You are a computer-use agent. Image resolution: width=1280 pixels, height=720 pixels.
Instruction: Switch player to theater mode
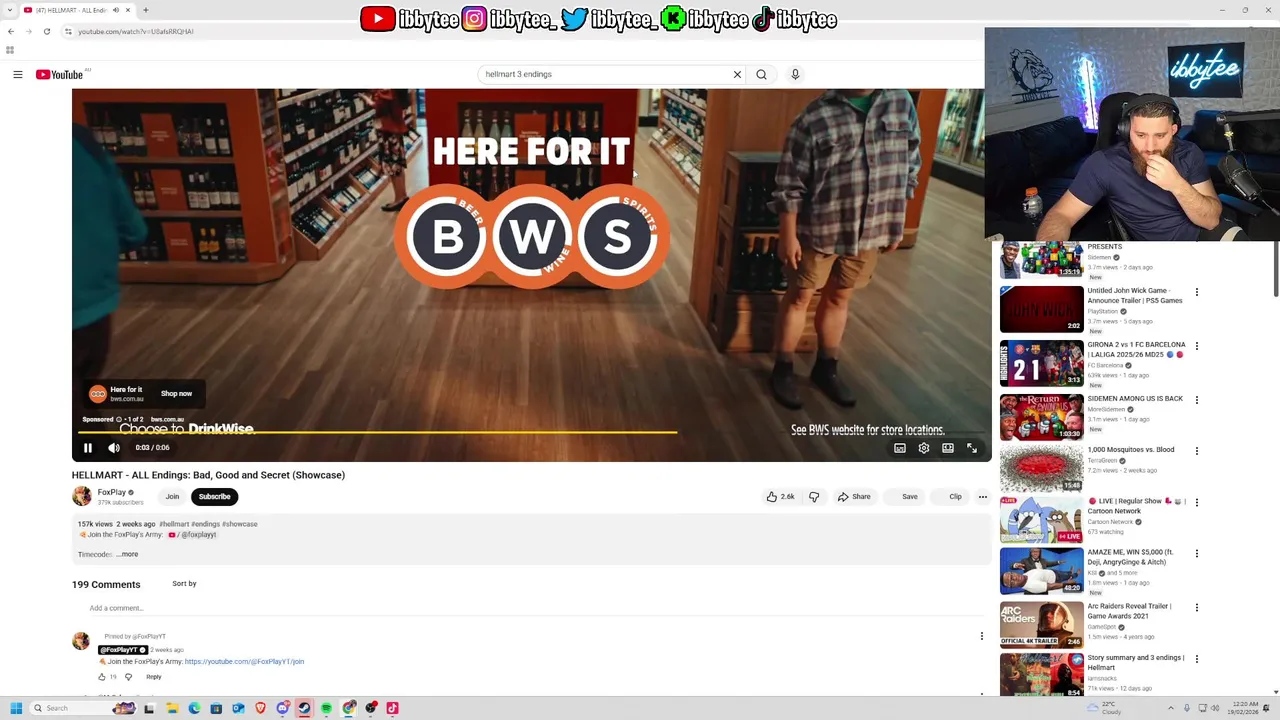click(948, 448)
